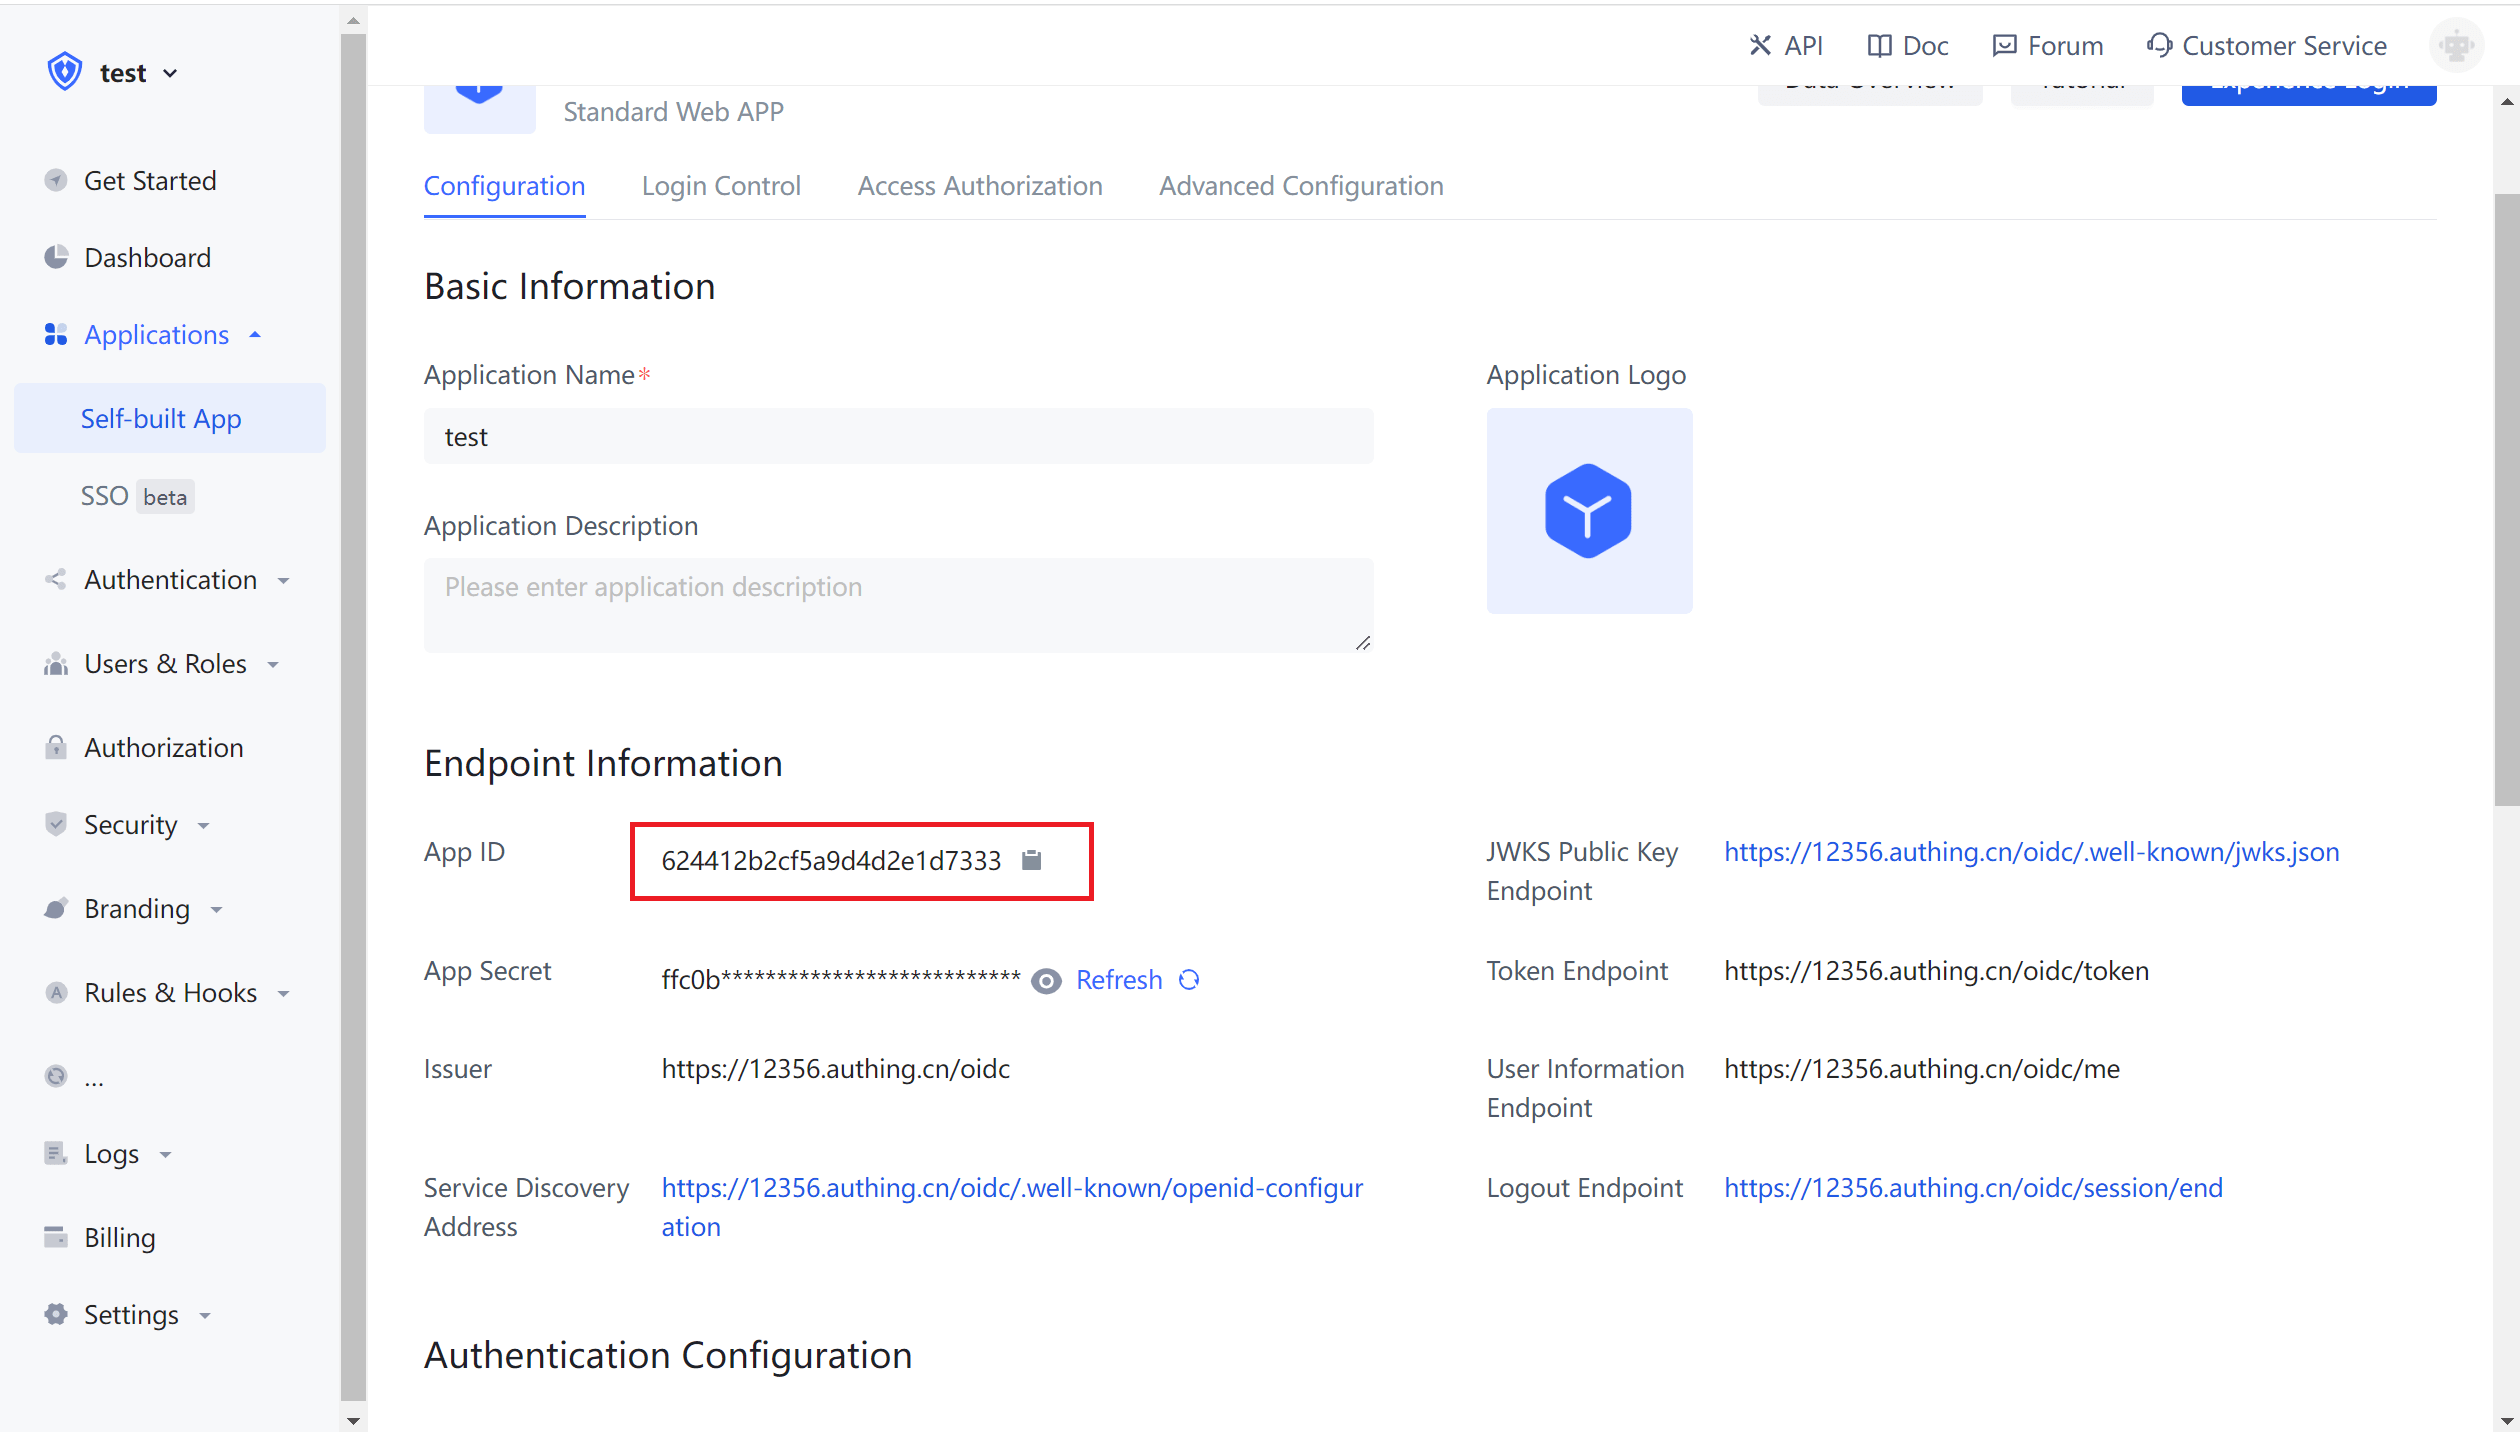The height and width of the screenshot is (1432, 2520).
Task: Open the Logout Endpoint session/end link
Action: coord(1973,1188)
